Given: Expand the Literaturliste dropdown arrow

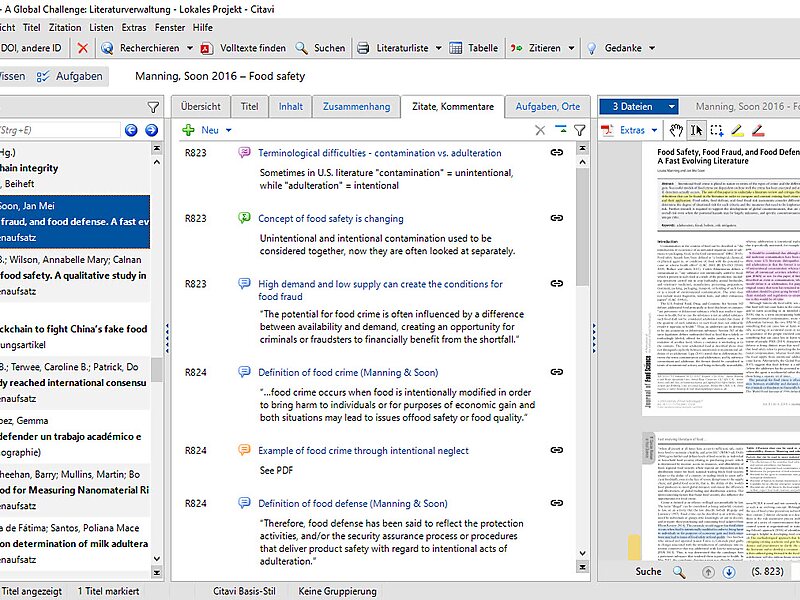Looking at the screenshot, I should pos(438,48).
